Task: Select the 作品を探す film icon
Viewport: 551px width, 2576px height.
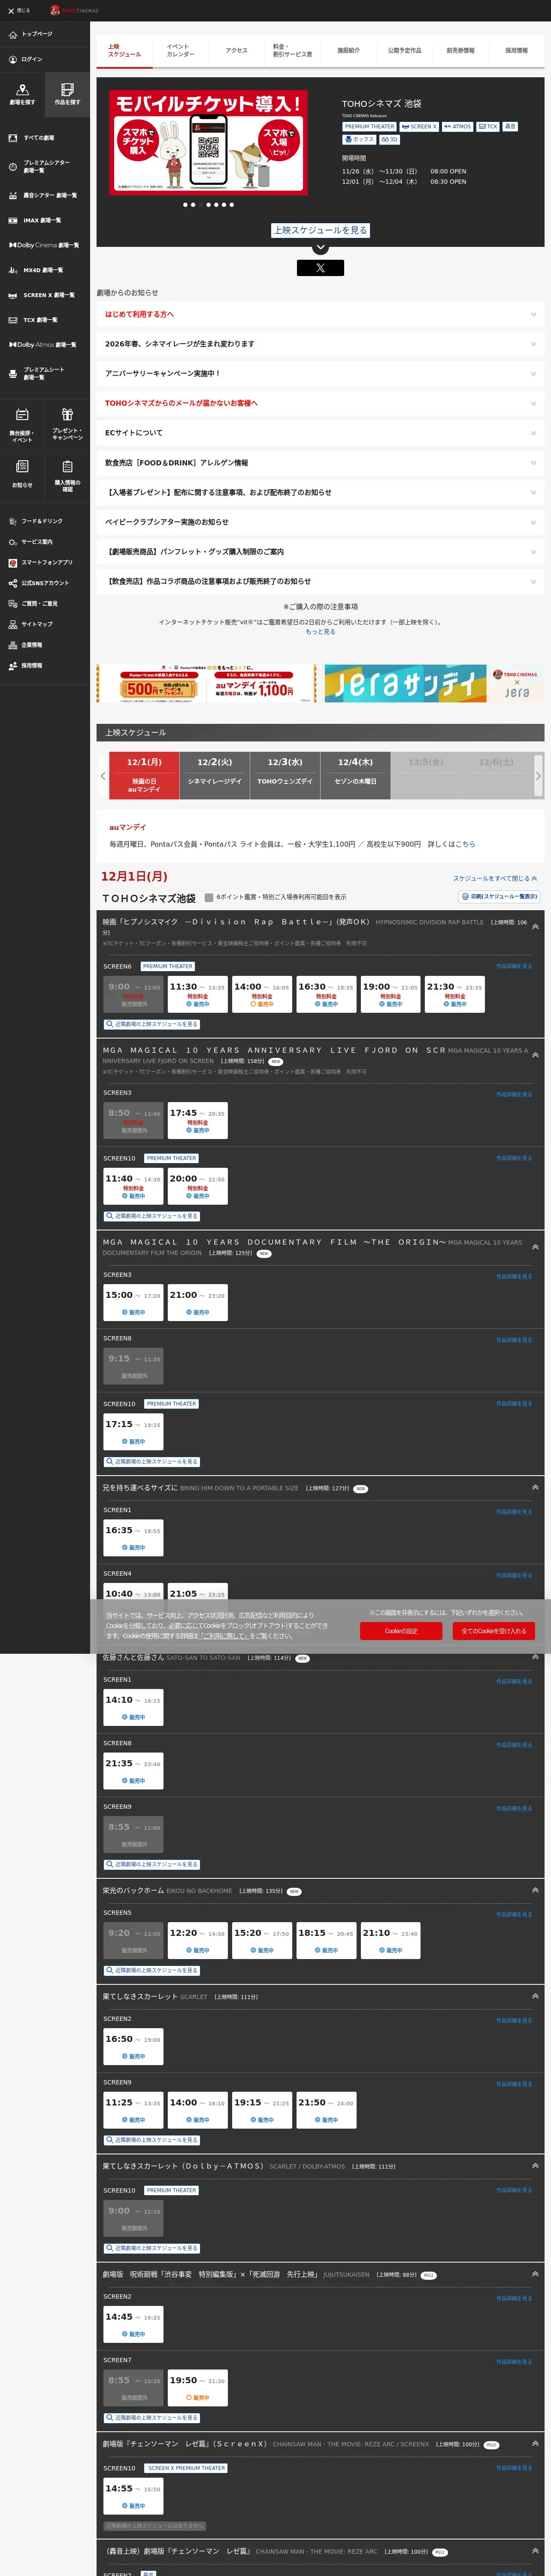Action: [67, 90]
